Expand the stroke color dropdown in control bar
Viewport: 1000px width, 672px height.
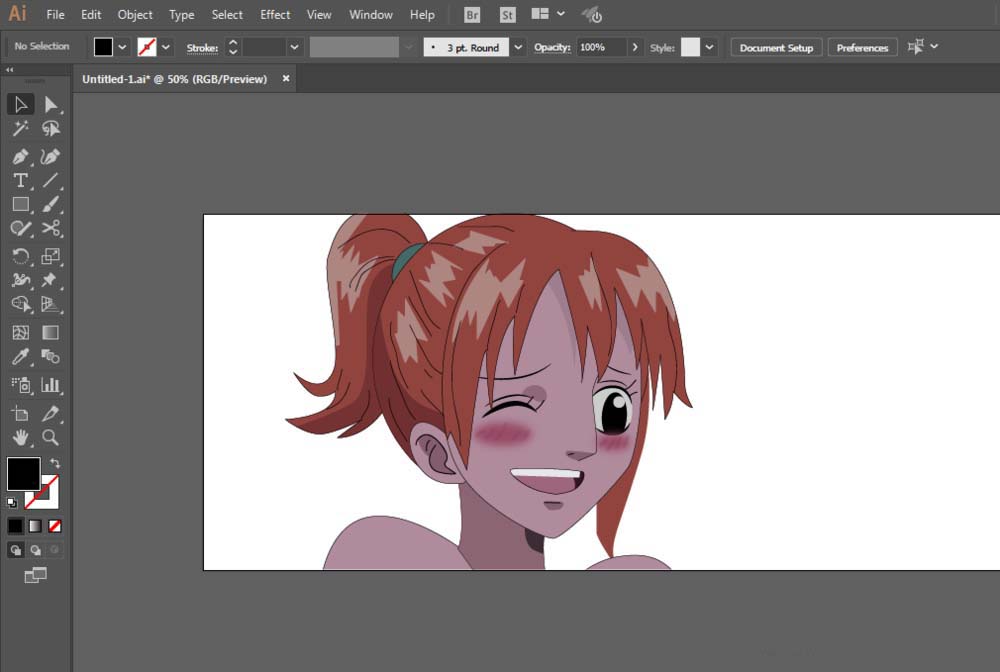tap(166, 47)
